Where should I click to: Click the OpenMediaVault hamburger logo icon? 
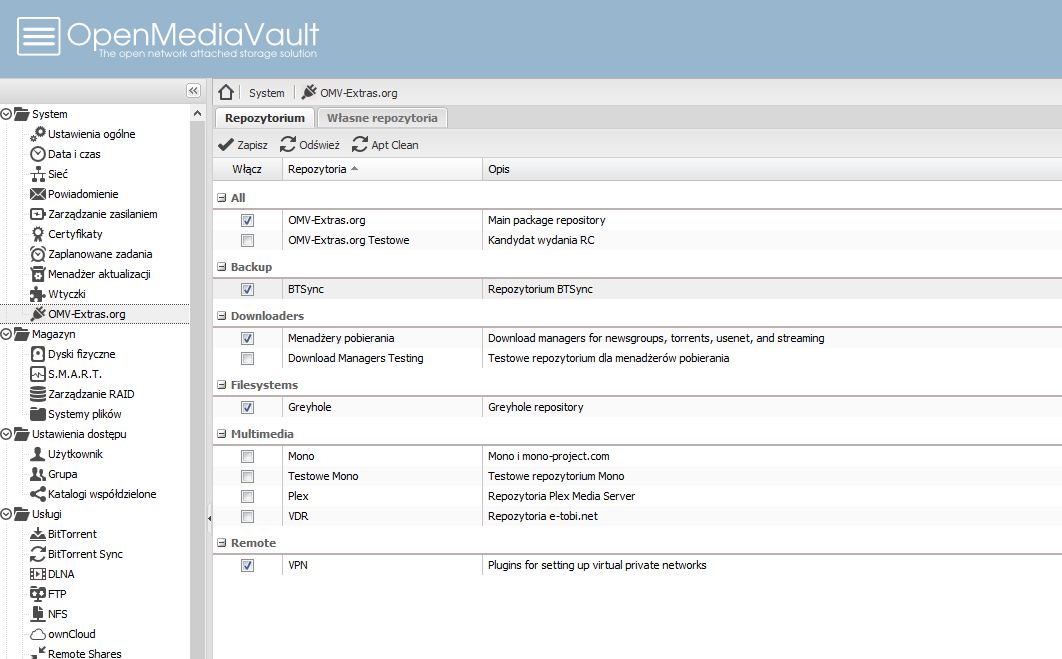pyautogui.click(x=39, y=36)
